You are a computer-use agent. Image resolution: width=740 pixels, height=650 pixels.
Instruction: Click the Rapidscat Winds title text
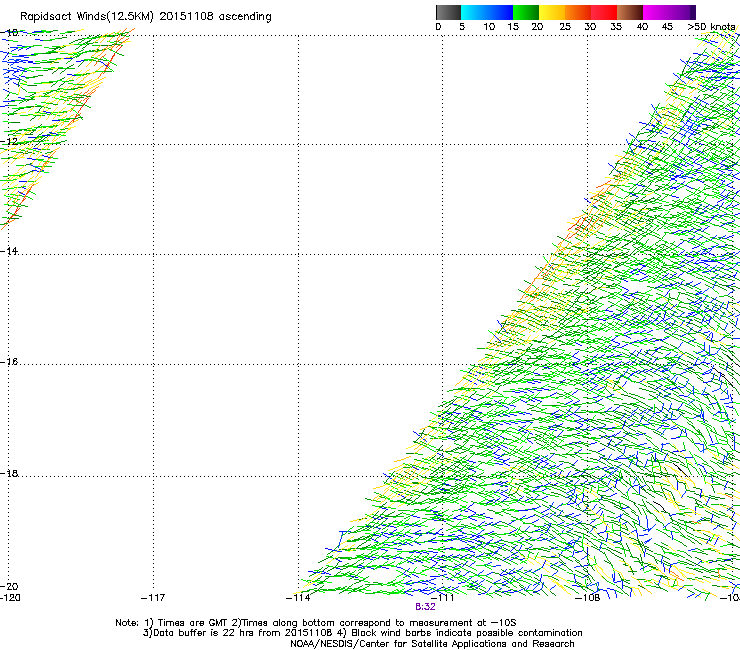pos(146,17)
